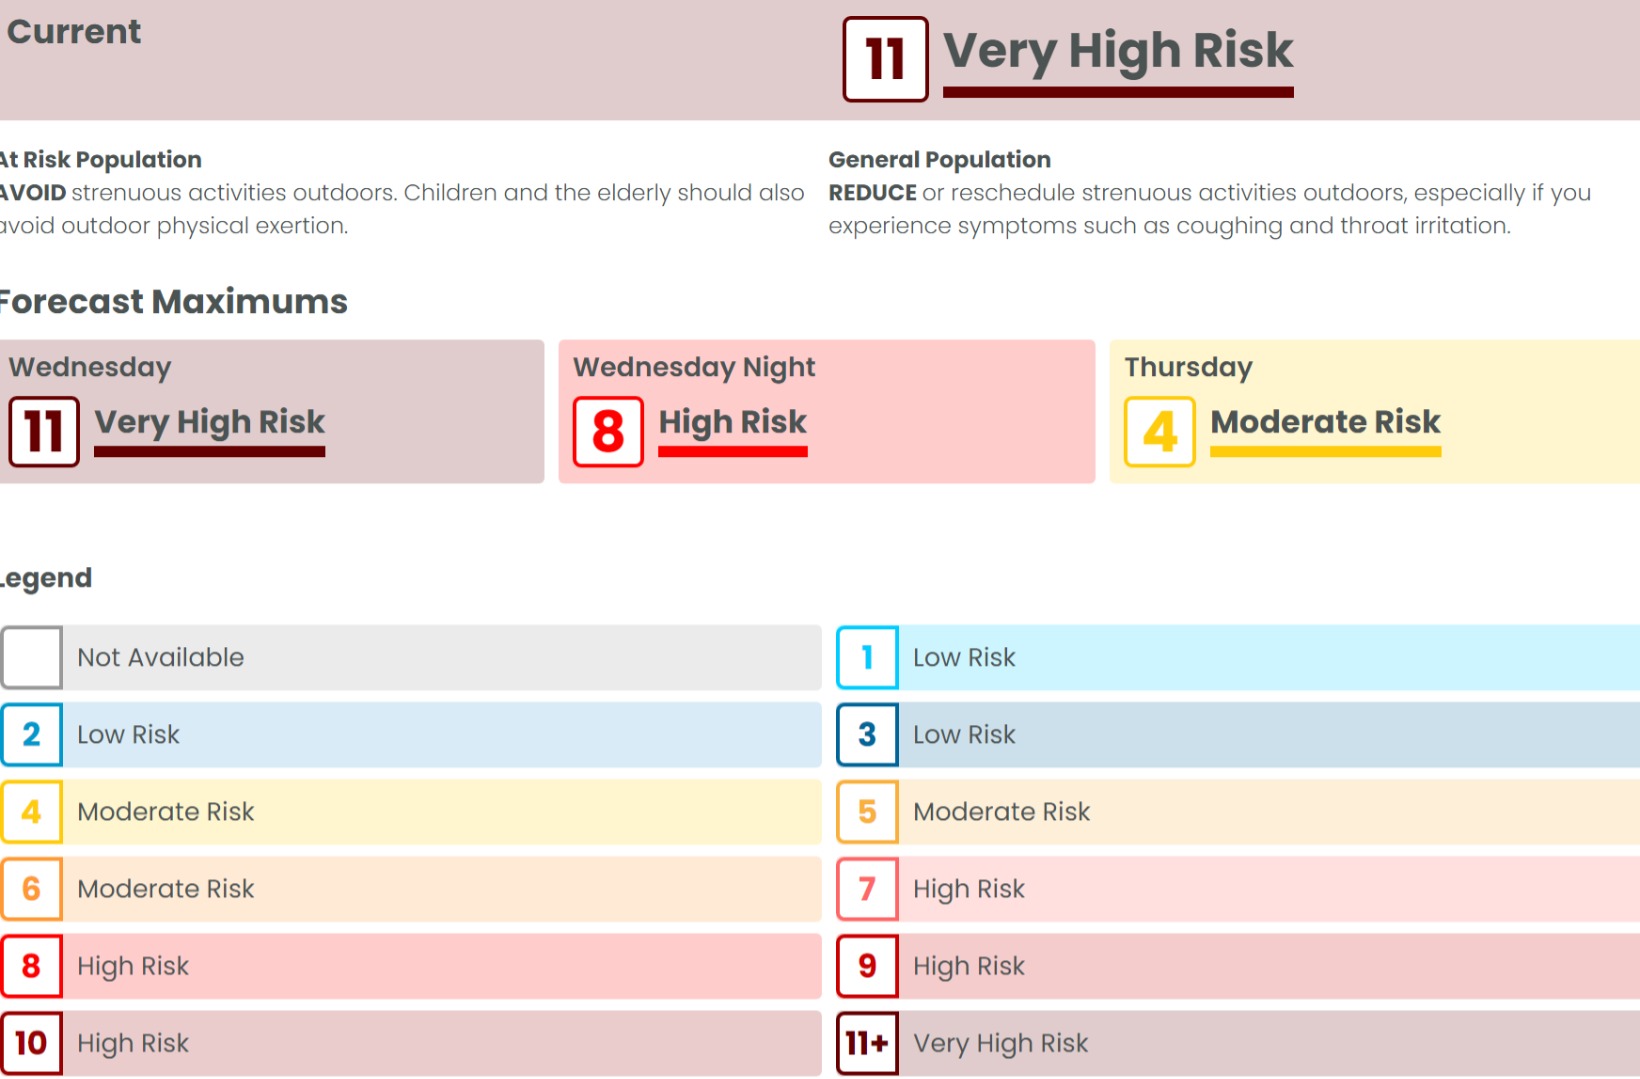
Task: Click the legend 11+ badge
Action: coord(867,1043)
